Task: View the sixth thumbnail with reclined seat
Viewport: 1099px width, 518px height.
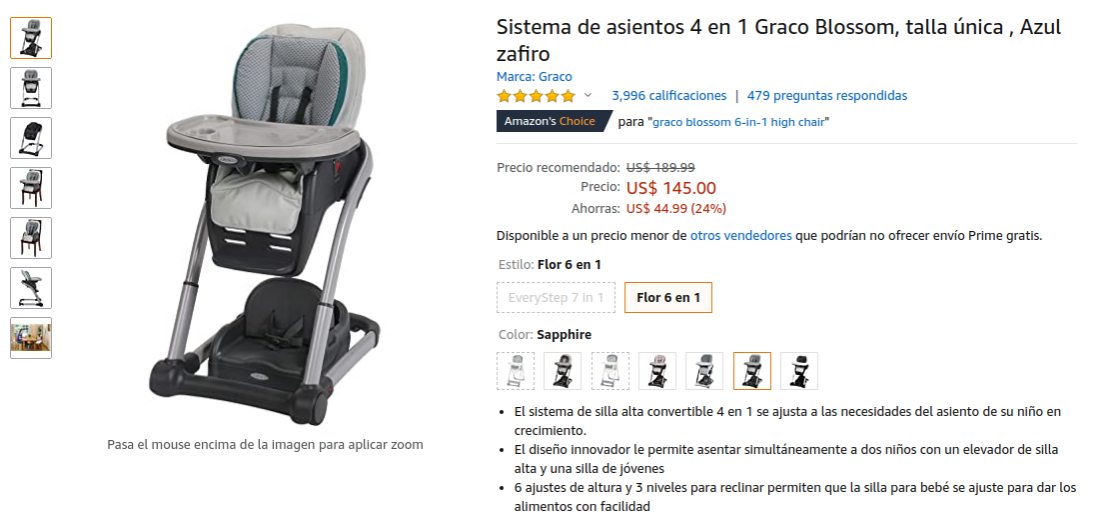Action: tap(31, 288)
